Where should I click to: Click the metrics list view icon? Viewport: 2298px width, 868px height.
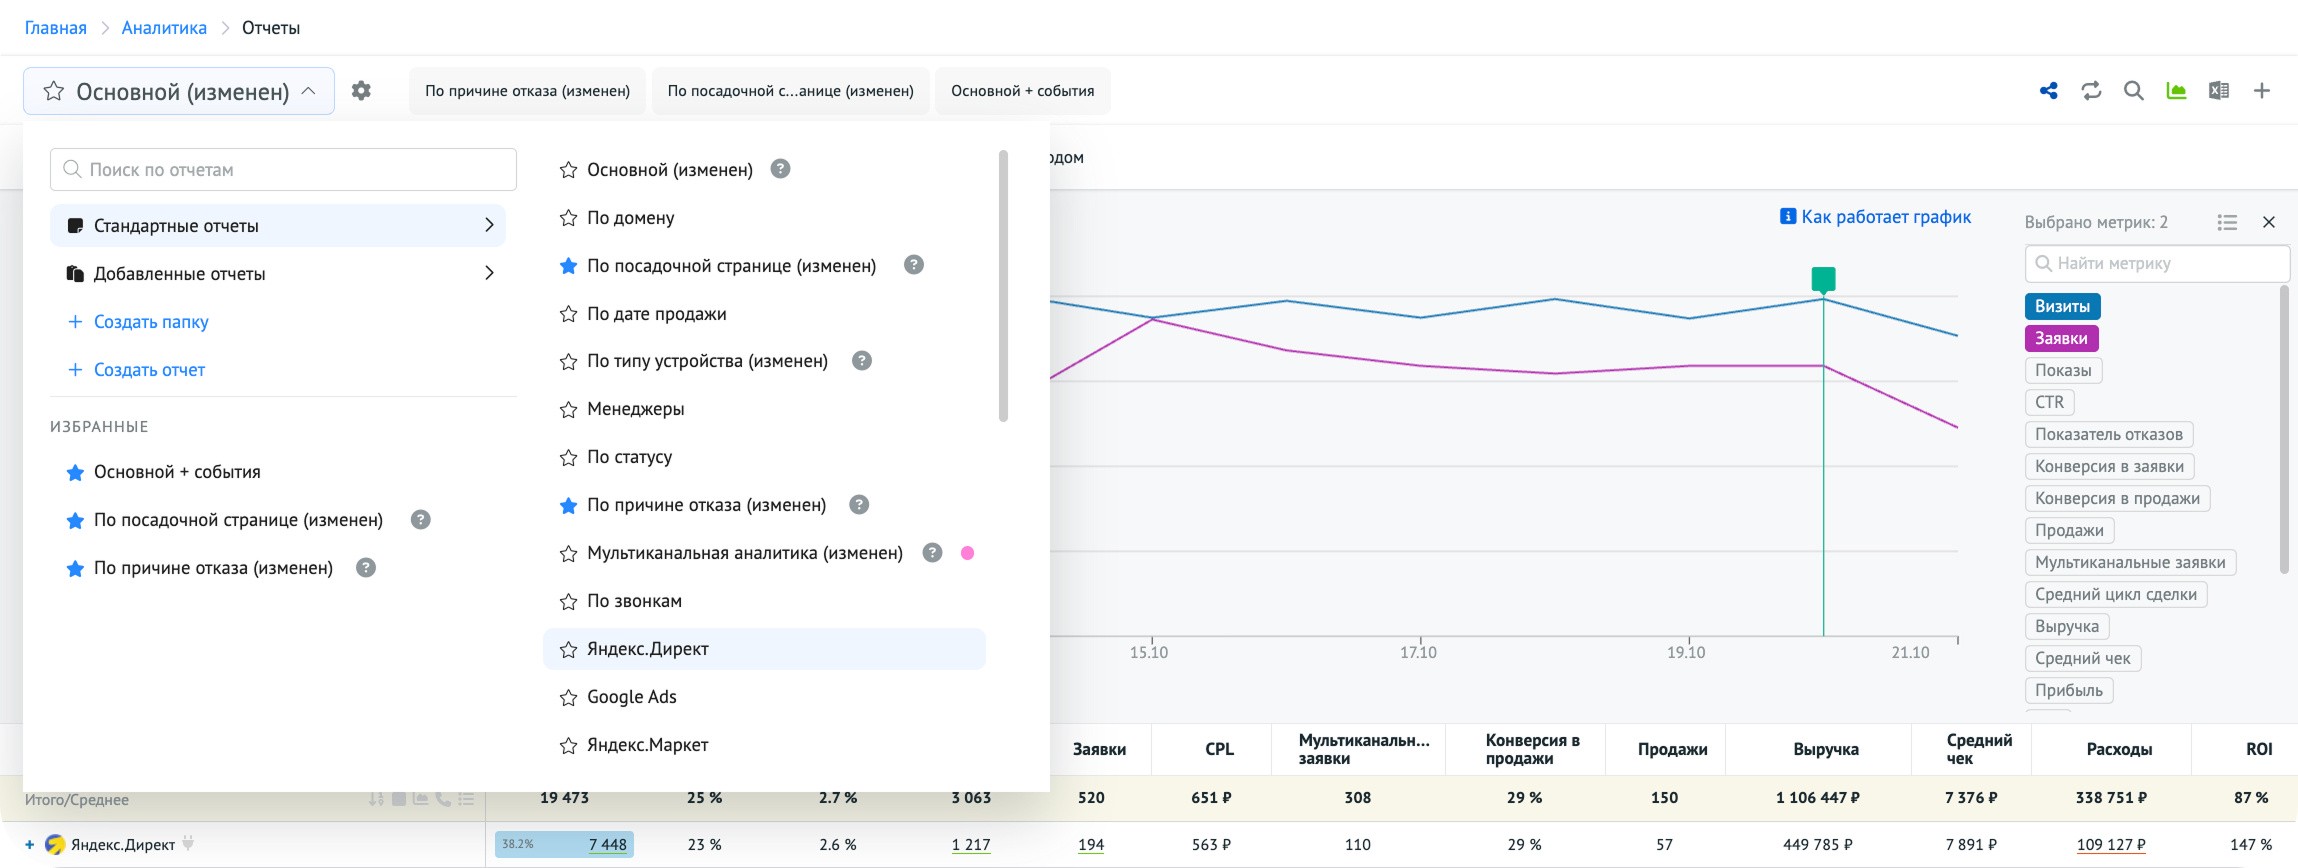pyautogui.click(x=2226, y=222)
